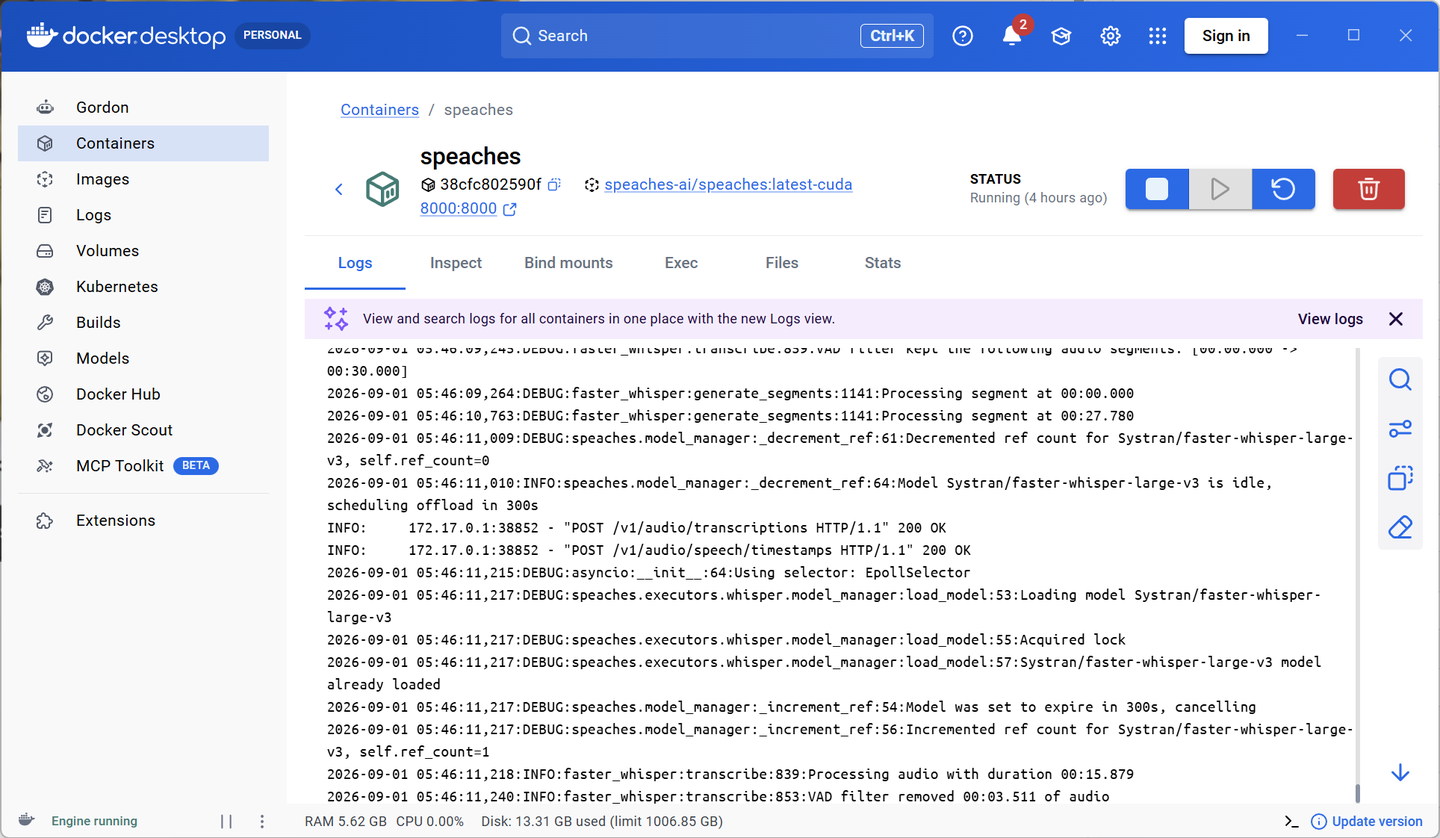This screenshot has height=838, width=1440.
Task: Switch to the Bind mounts tab
Action: (x=569, y=263)
